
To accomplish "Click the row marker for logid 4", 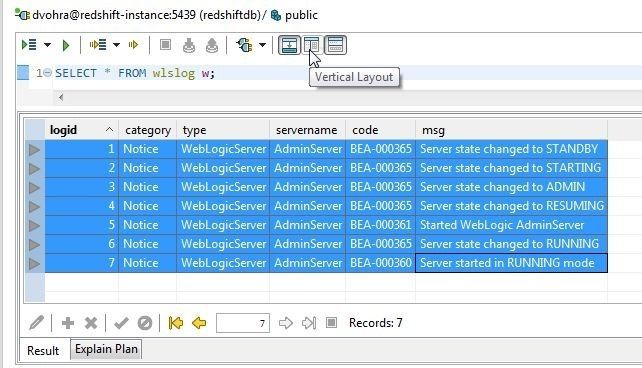I will (35, 206).
